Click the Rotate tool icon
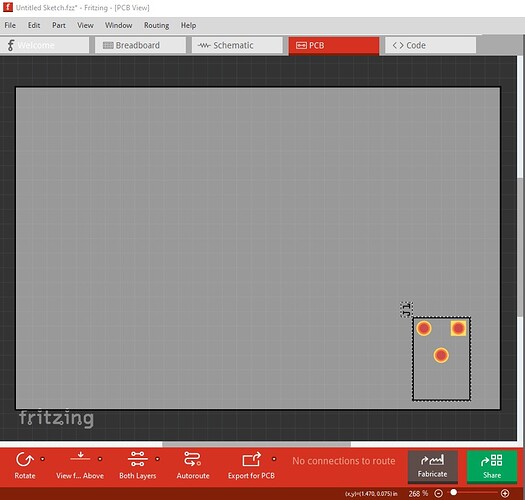This screenshot has width=525, height=500. [x=24, y=459]
